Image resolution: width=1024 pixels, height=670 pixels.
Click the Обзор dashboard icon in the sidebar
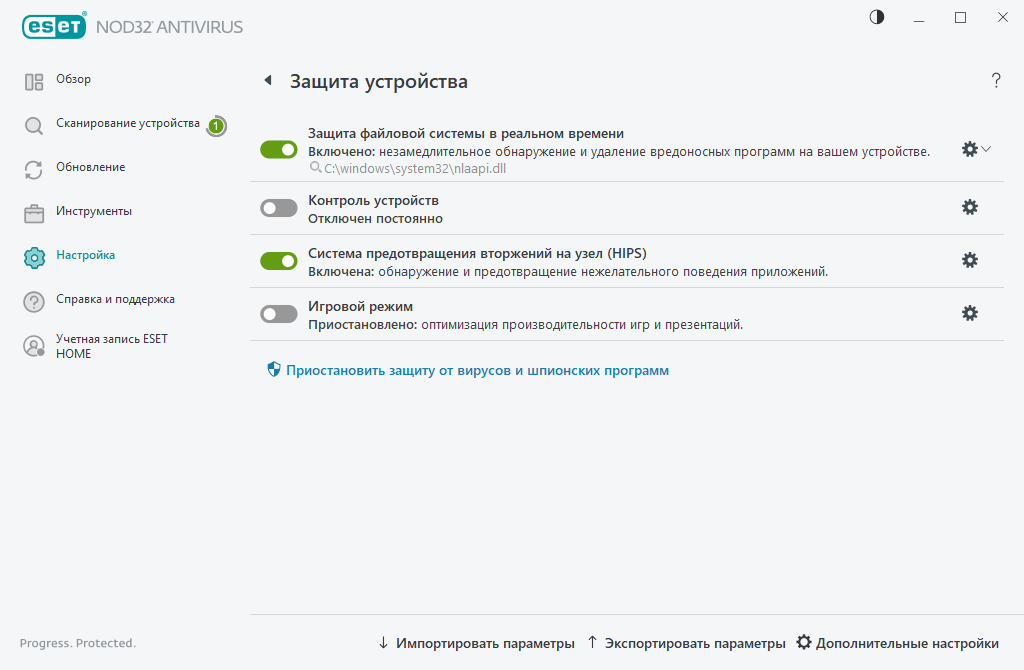click(34, 82)
